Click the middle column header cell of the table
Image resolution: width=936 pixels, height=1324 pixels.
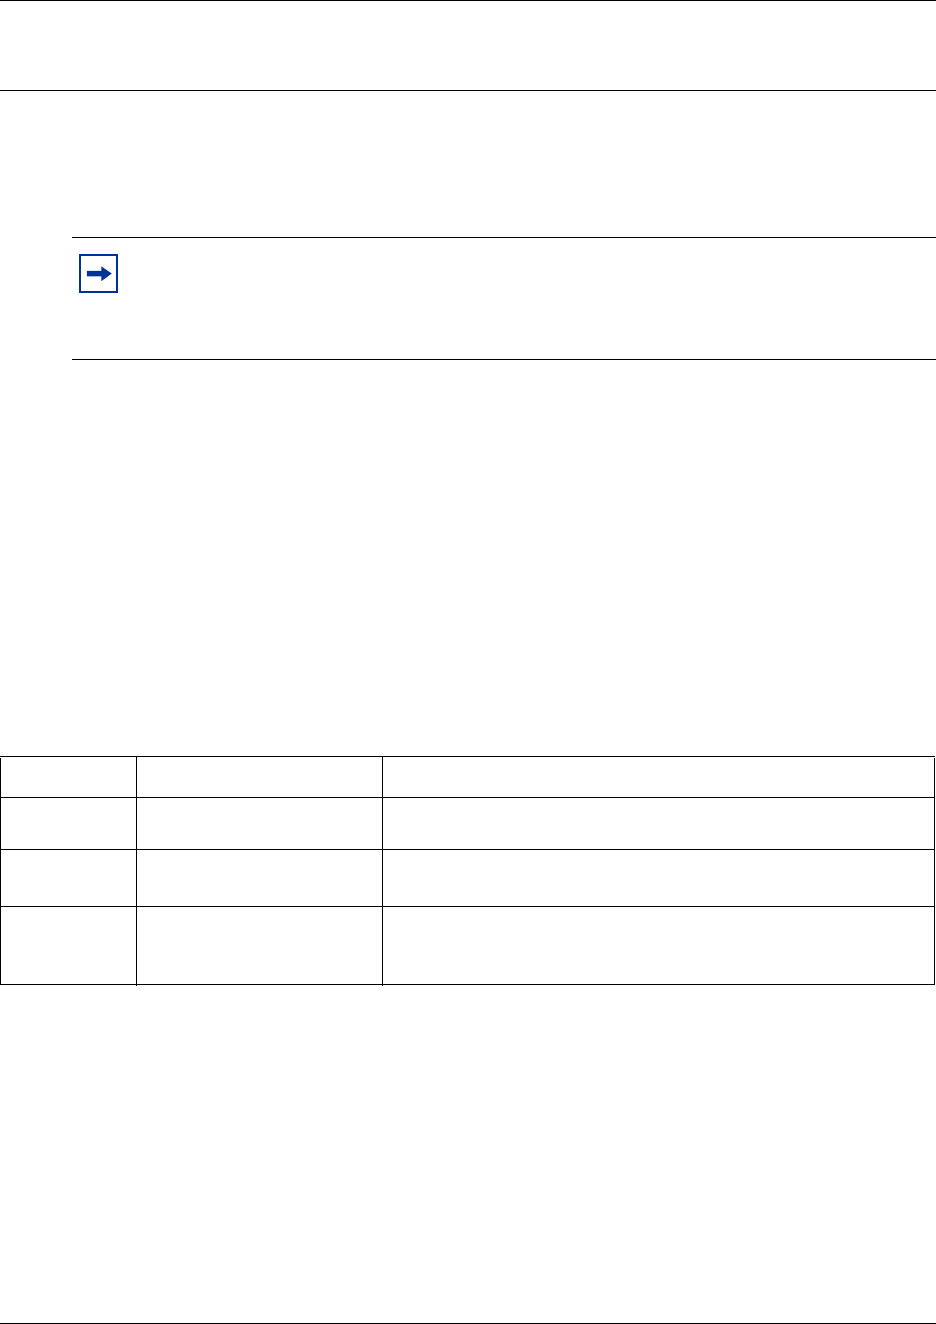click(259, 777)
